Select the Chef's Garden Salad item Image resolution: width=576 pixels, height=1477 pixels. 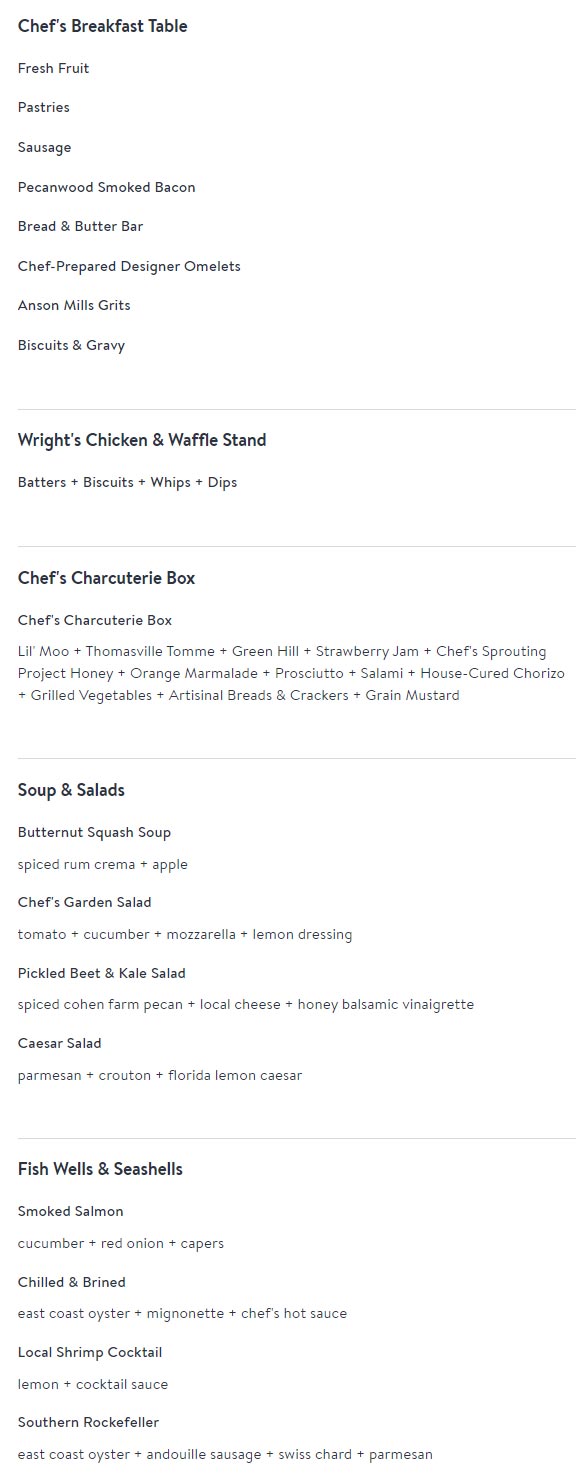coord(84,902)
